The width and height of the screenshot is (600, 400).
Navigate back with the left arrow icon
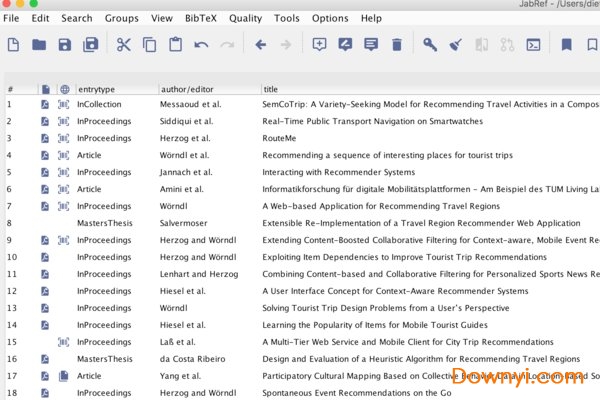[261, 45]
